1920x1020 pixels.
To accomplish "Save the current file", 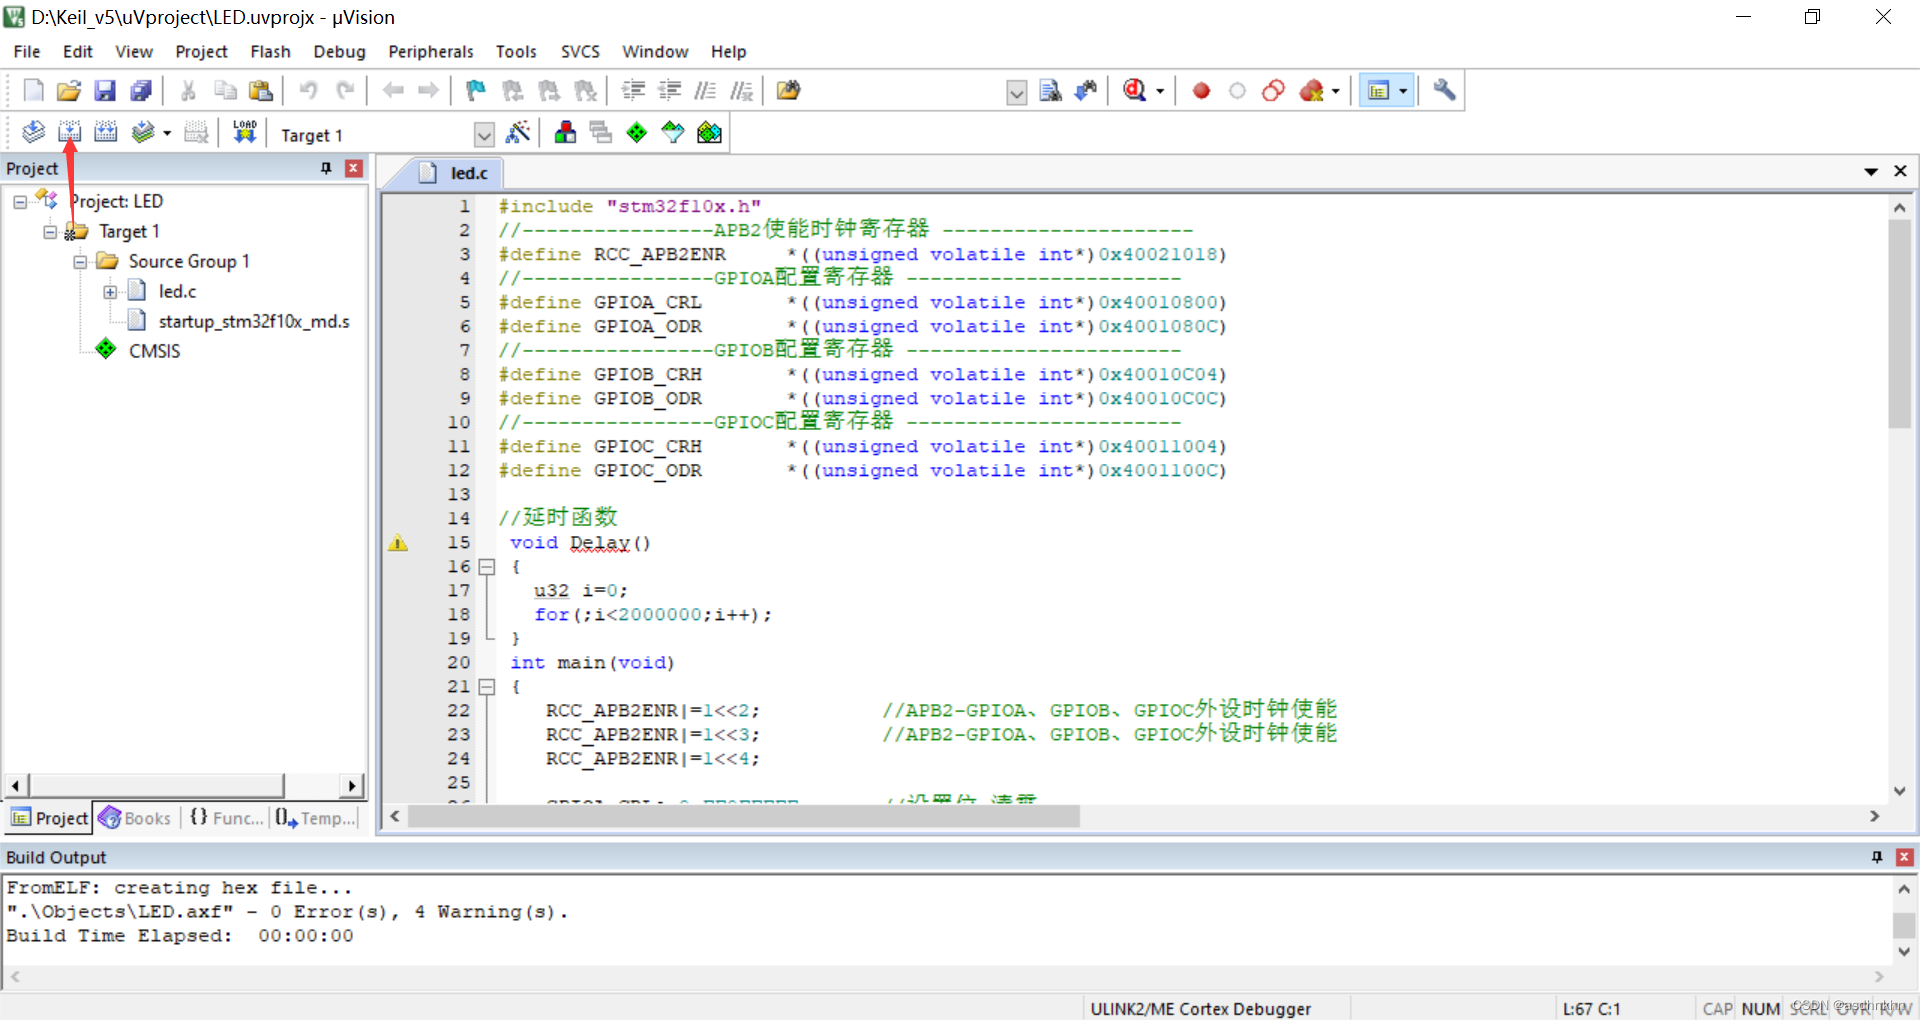I will coord(105,91).
